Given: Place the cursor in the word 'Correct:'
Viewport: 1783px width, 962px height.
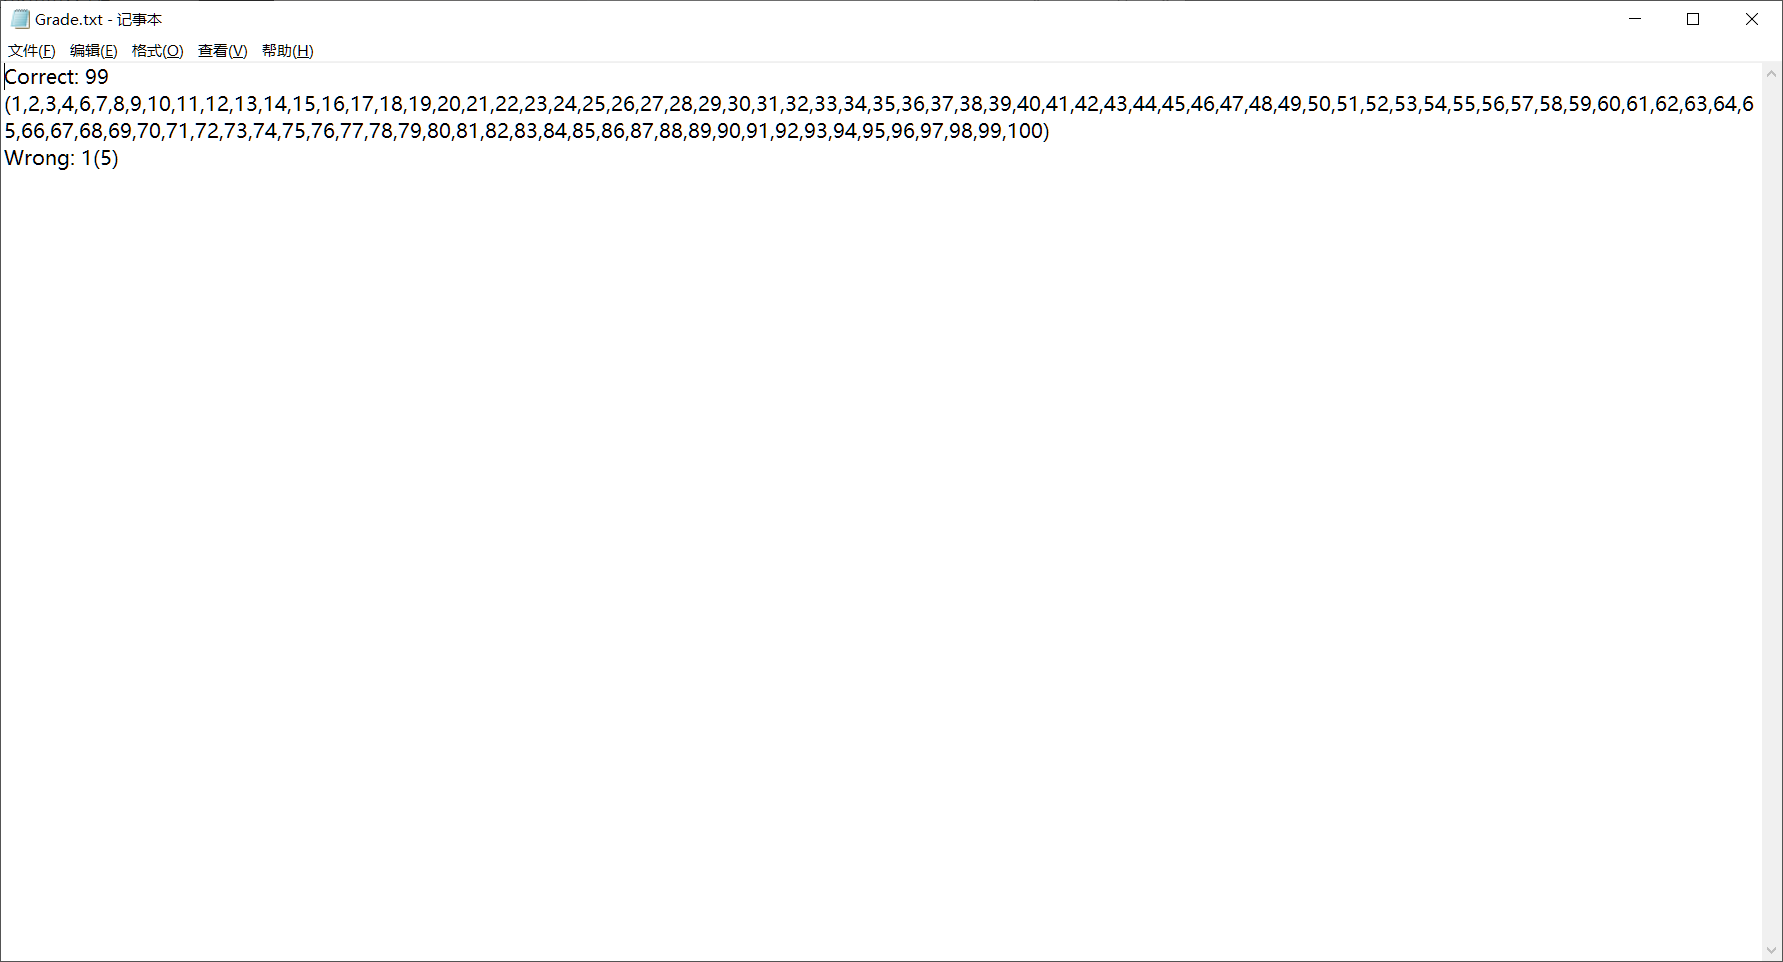Looking at the screenshot, I should point(41,77).
